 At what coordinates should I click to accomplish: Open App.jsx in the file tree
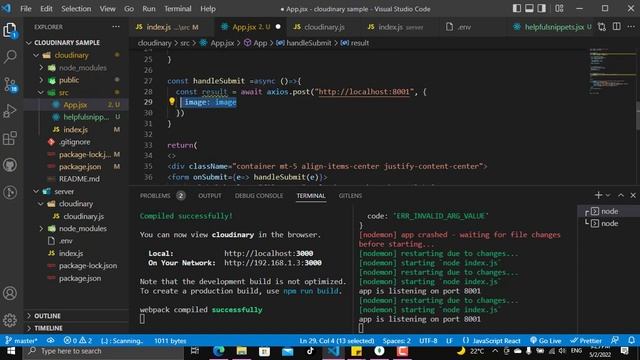click(75, 105)
